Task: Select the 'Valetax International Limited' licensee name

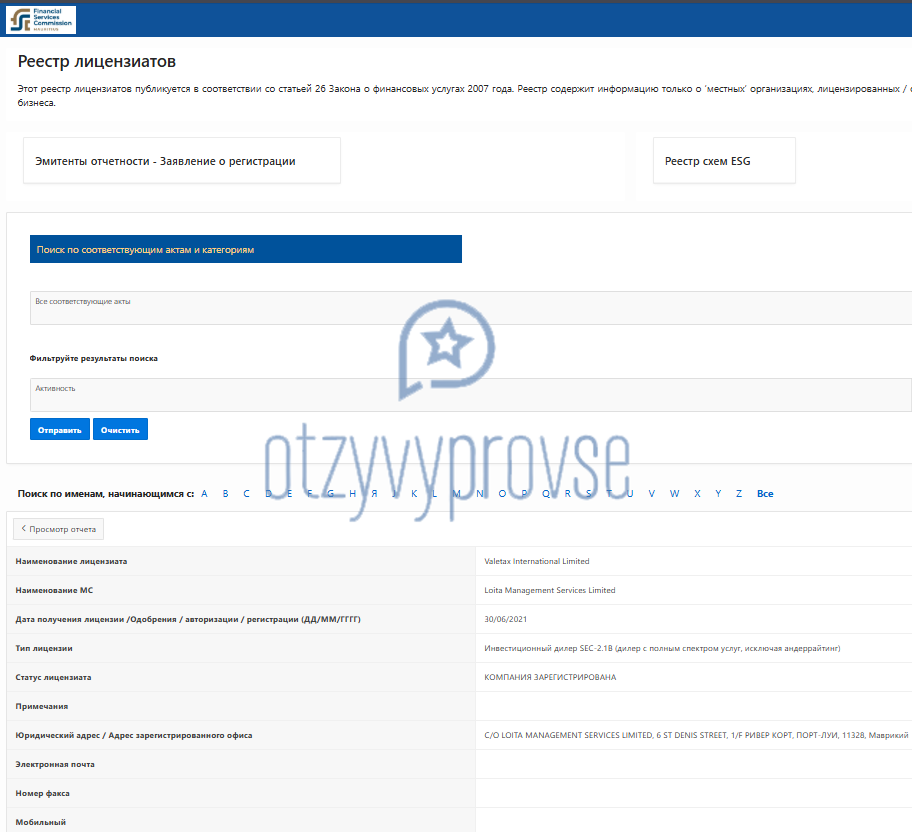Action: (x=537, y=561)
